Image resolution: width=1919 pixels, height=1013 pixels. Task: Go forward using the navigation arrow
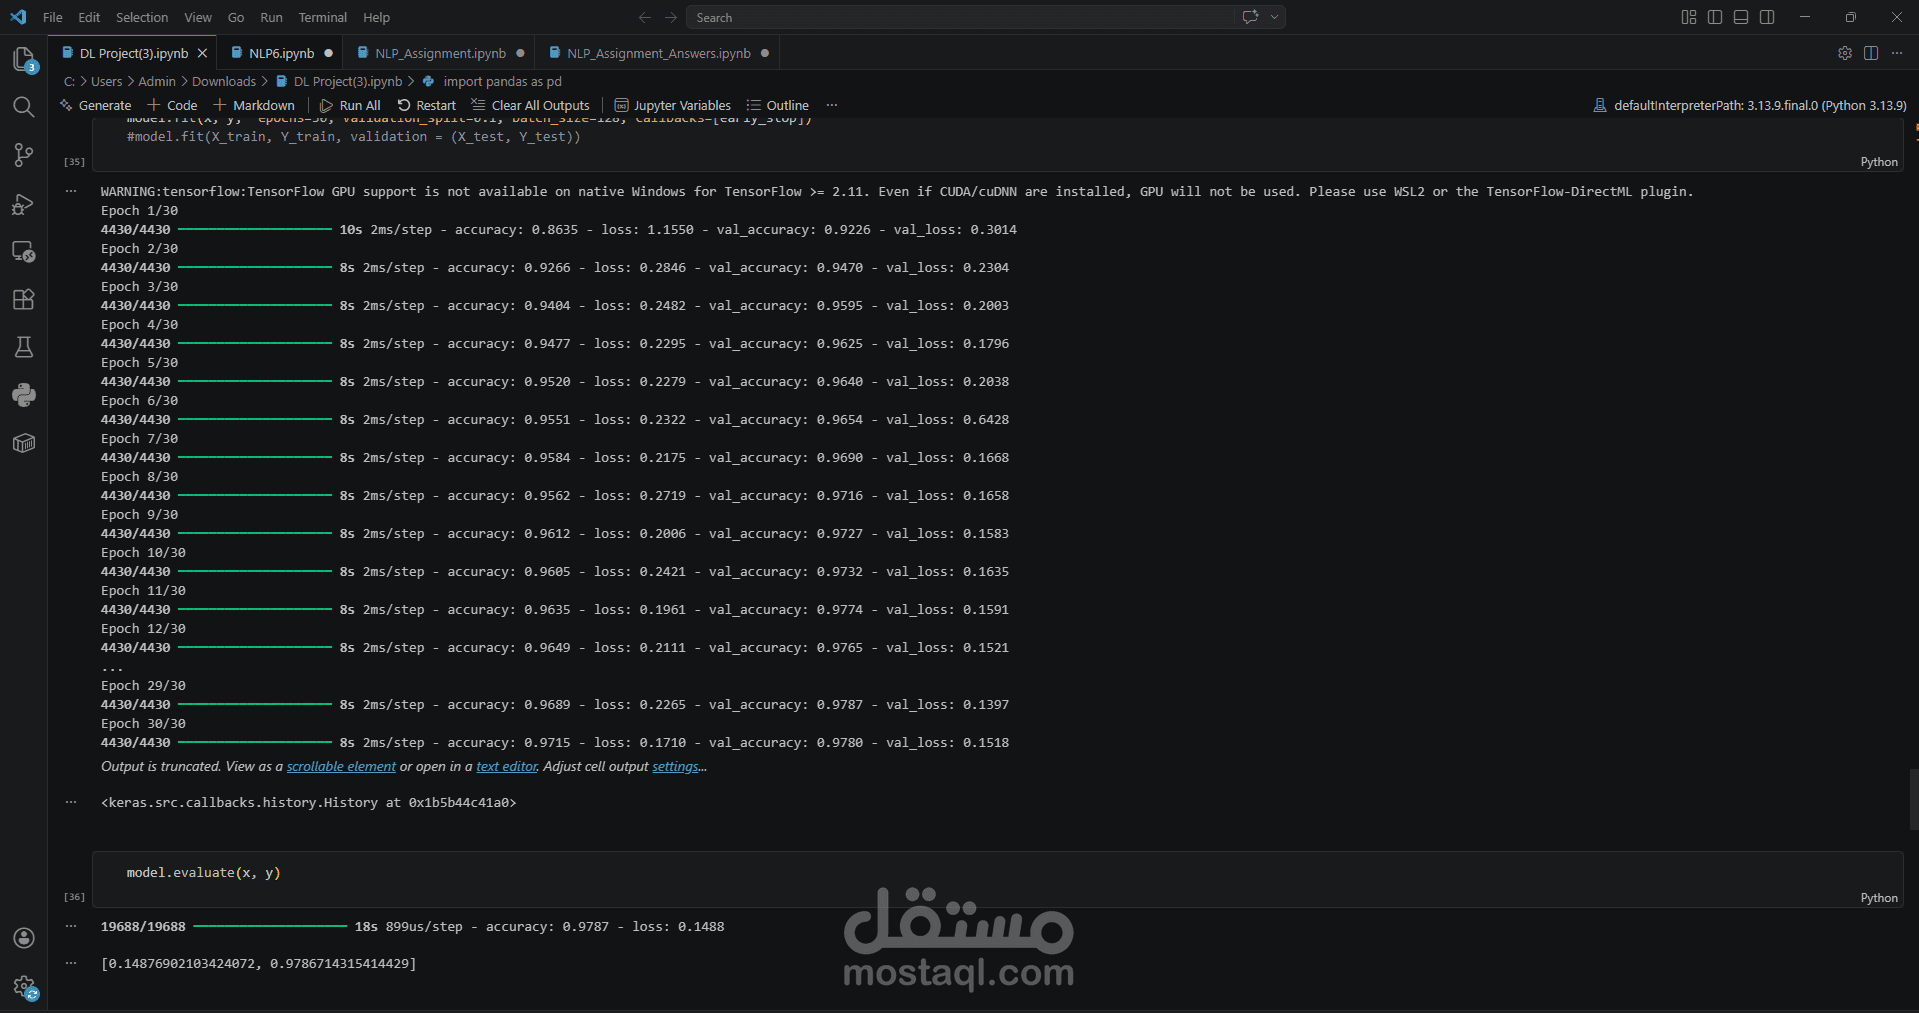point(671,17)
